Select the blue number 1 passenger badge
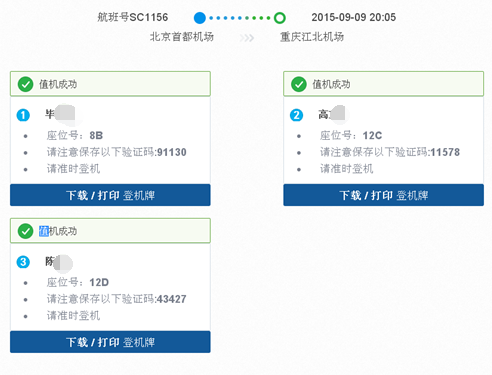This screenshot has width=492, height=375. coord(23,115)
